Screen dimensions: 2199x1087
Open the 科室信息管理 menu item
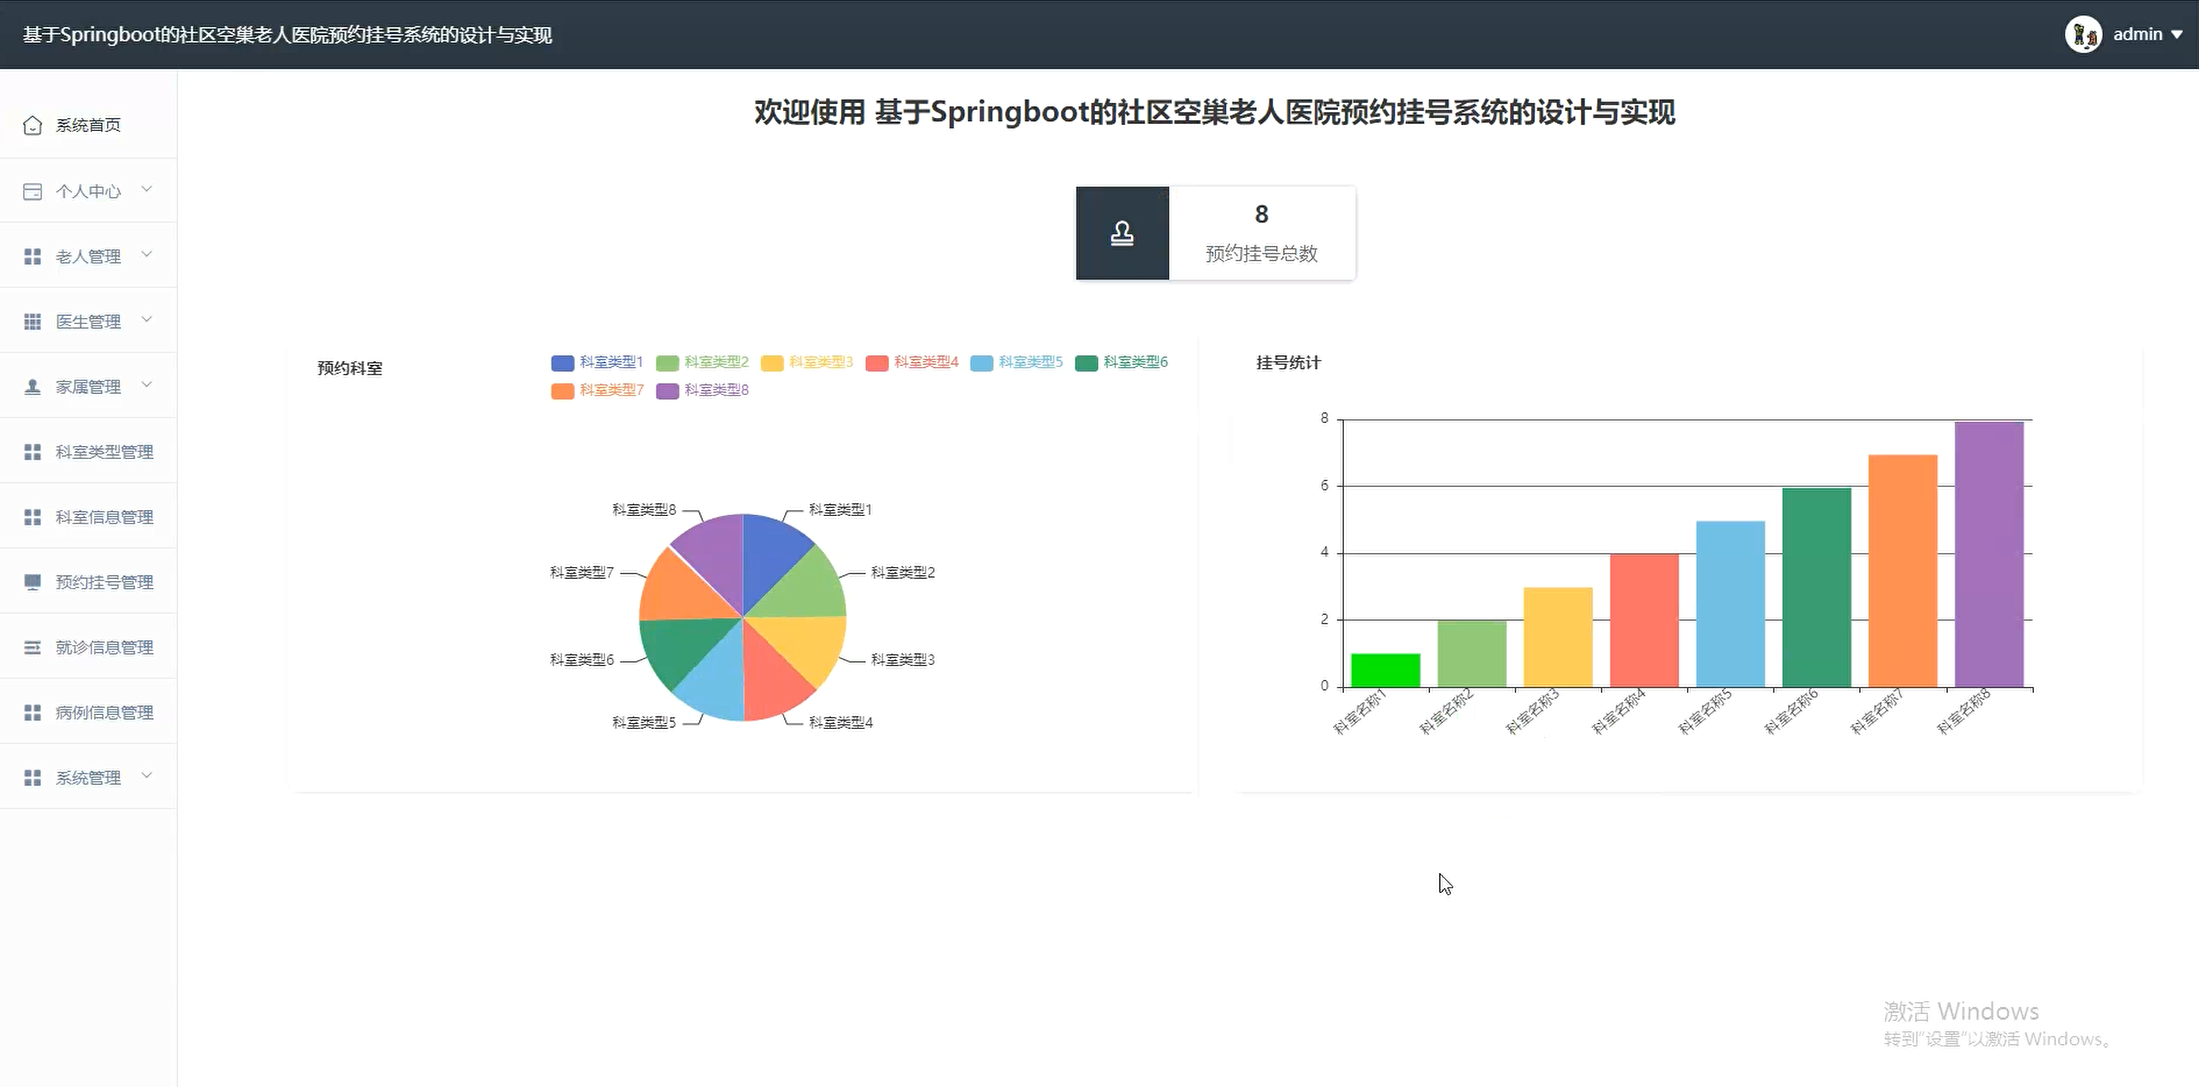click(x=88, y=517)
